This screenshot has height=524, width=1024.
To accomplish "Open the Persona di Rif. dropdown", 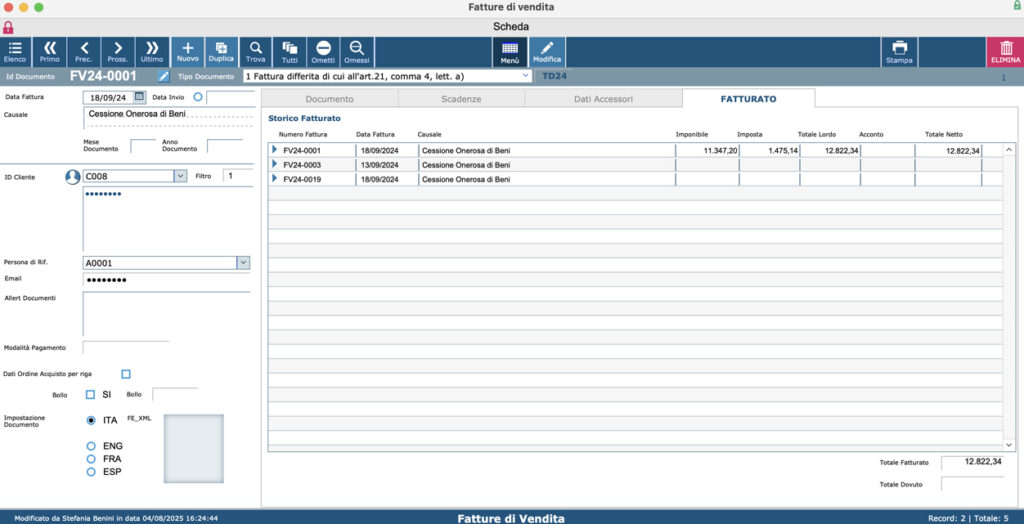I will 243,263.
